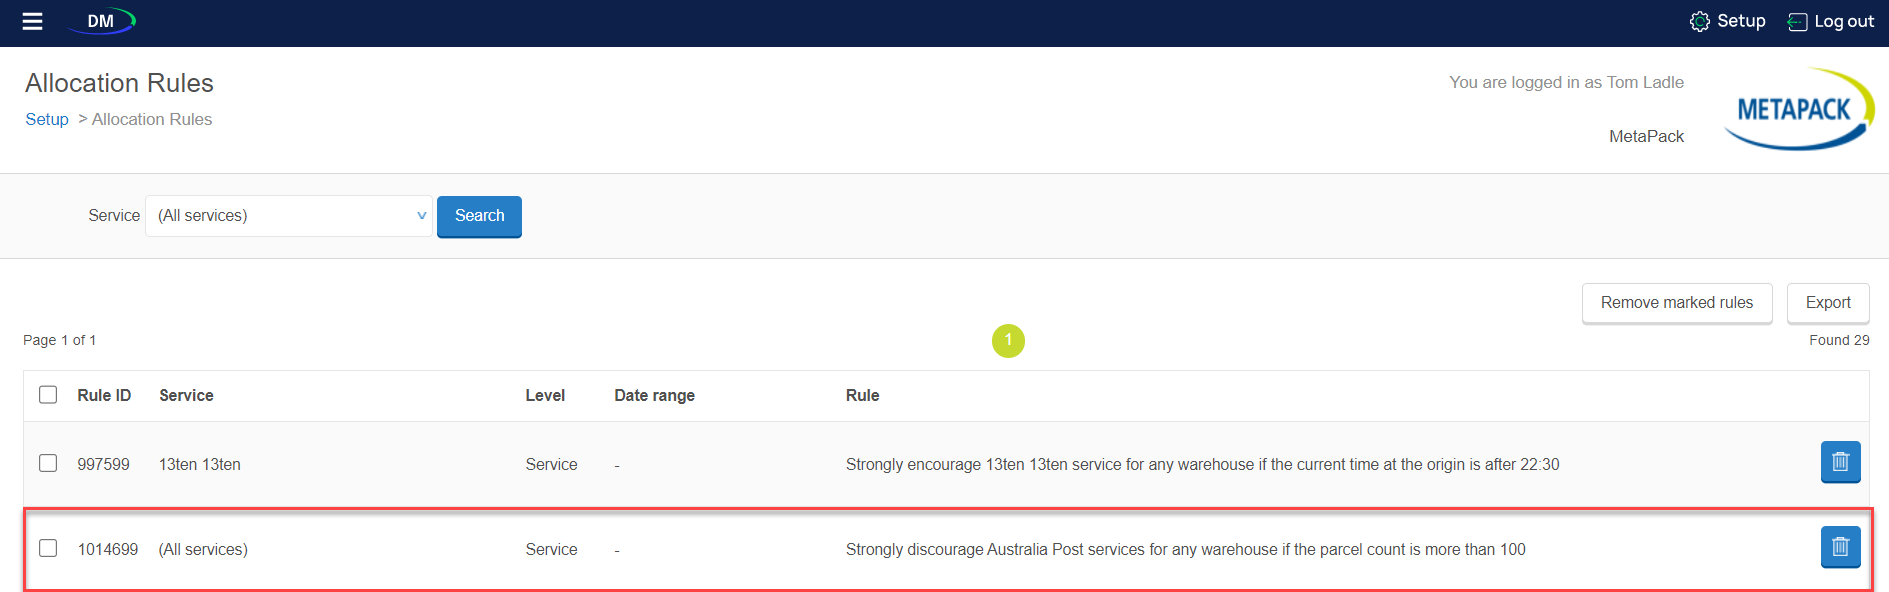The height and width of the screenshot is (592, 1889).
Task: Mark the checkbox for rule 997599
Action: point(48,463)
